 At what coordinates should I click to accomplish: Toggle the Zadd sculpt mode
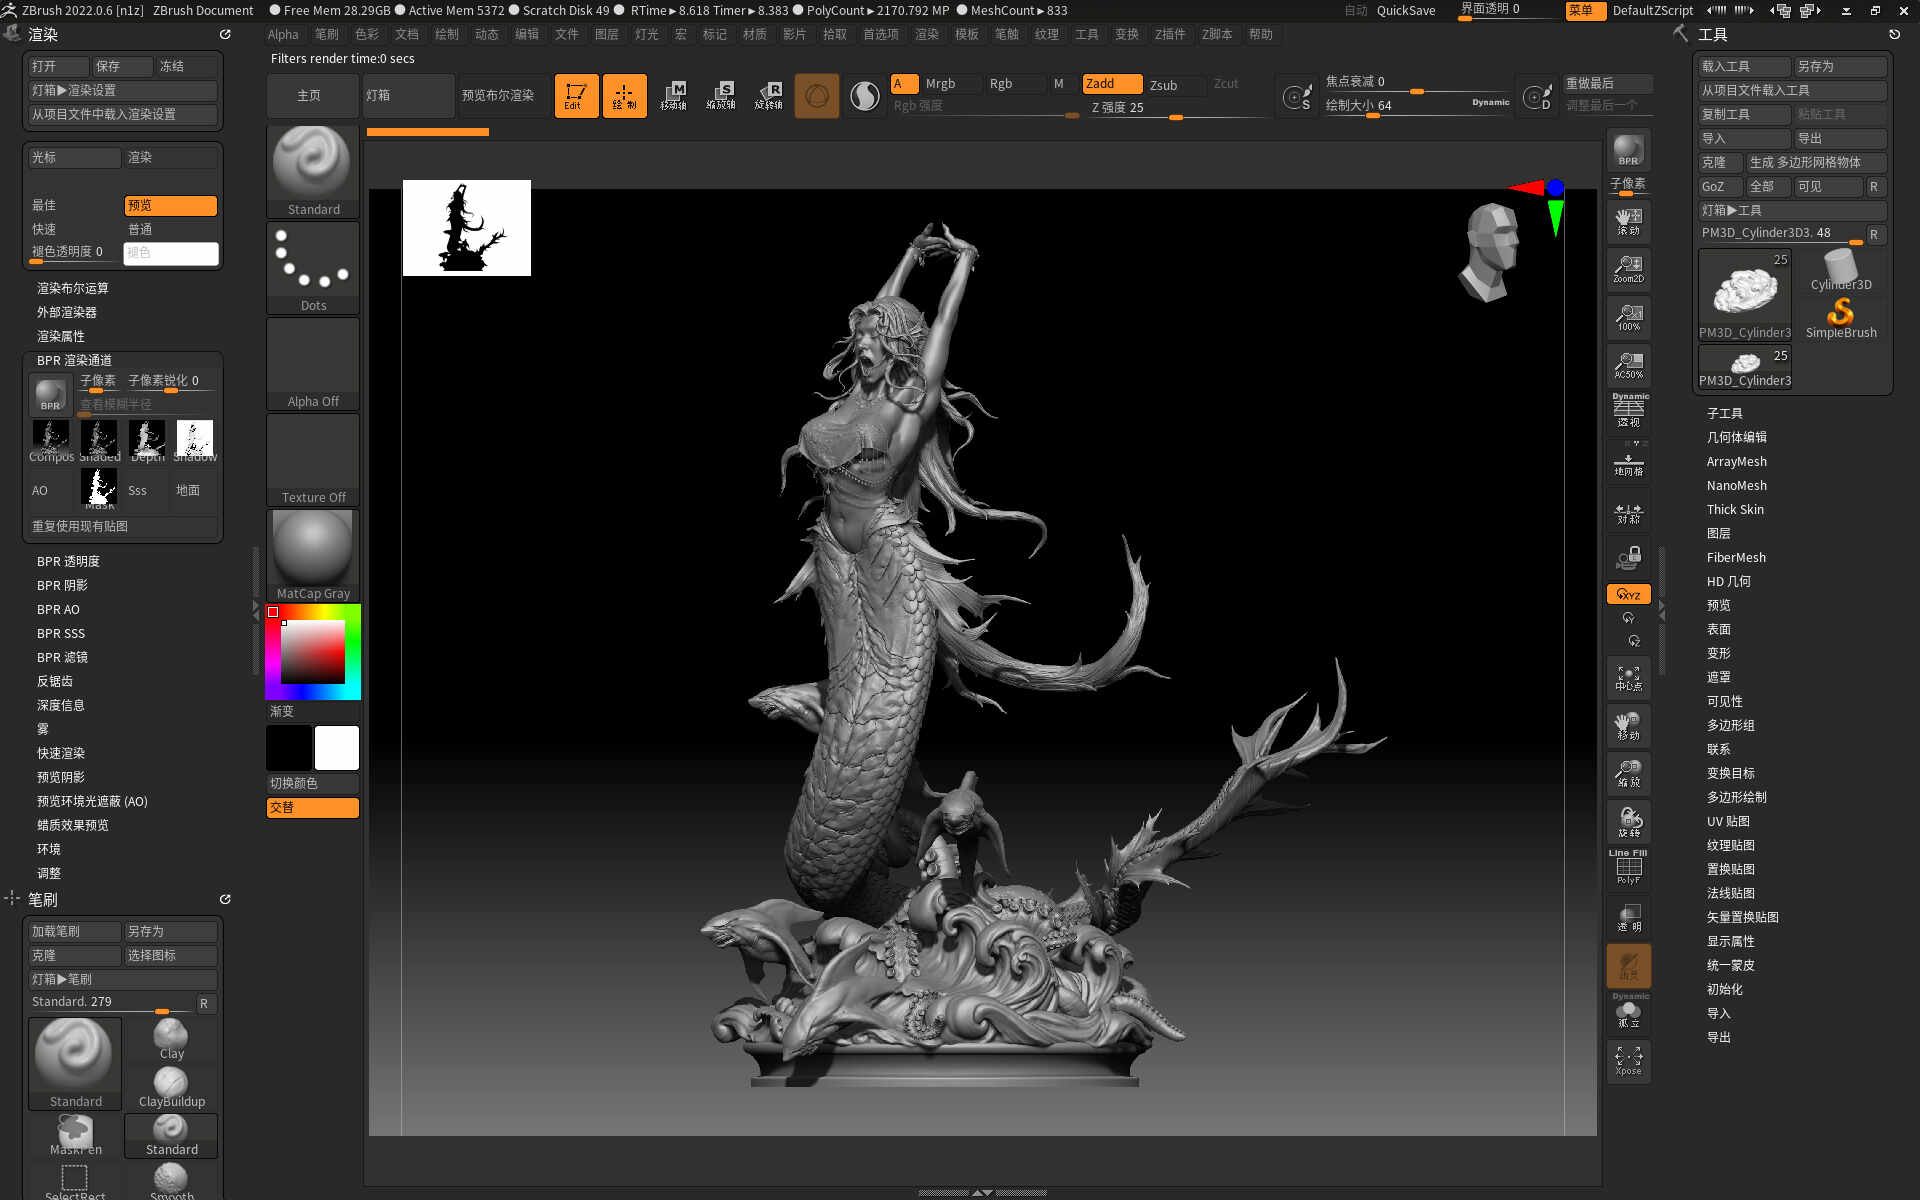tap(1111, 84)
